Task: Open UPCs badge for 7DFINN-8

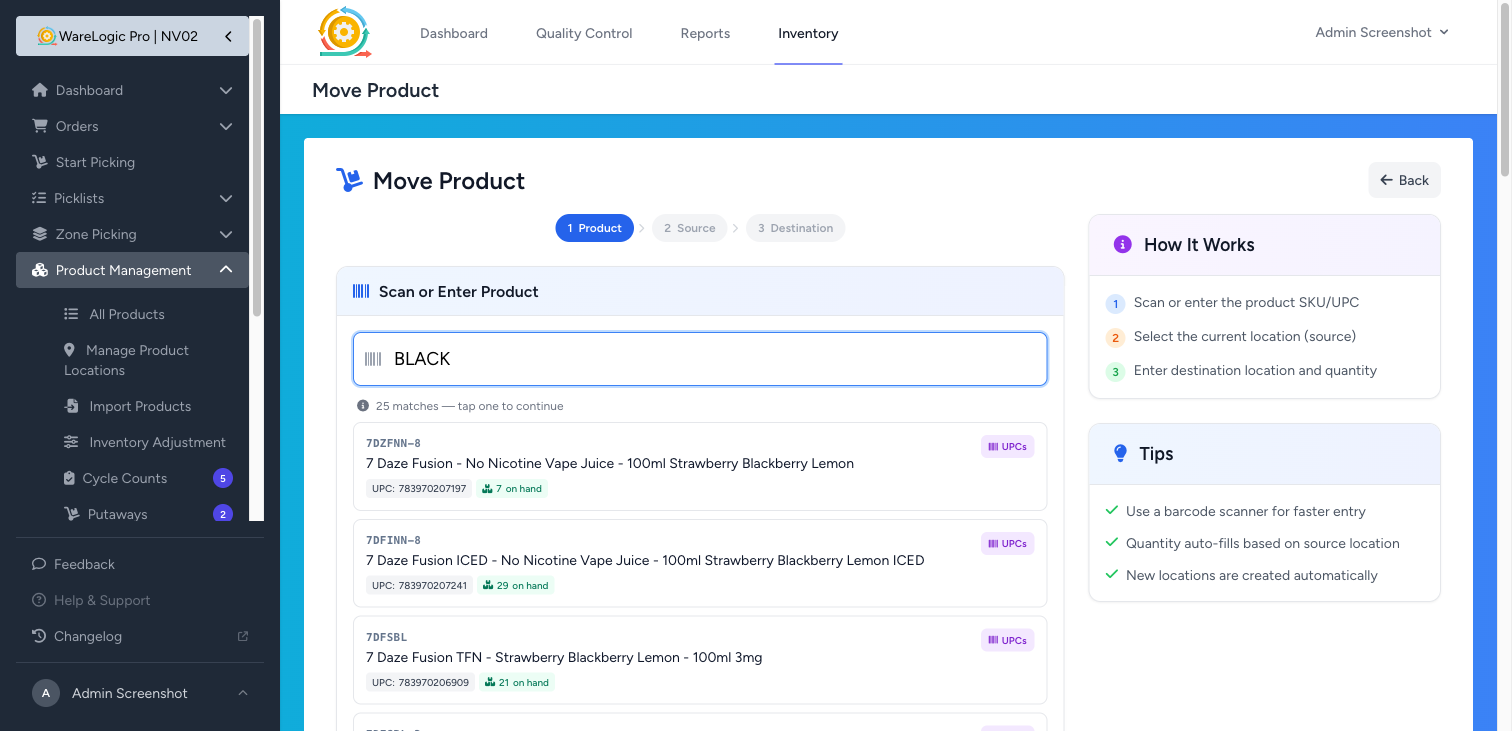Action: click(x=1007, y=544)
